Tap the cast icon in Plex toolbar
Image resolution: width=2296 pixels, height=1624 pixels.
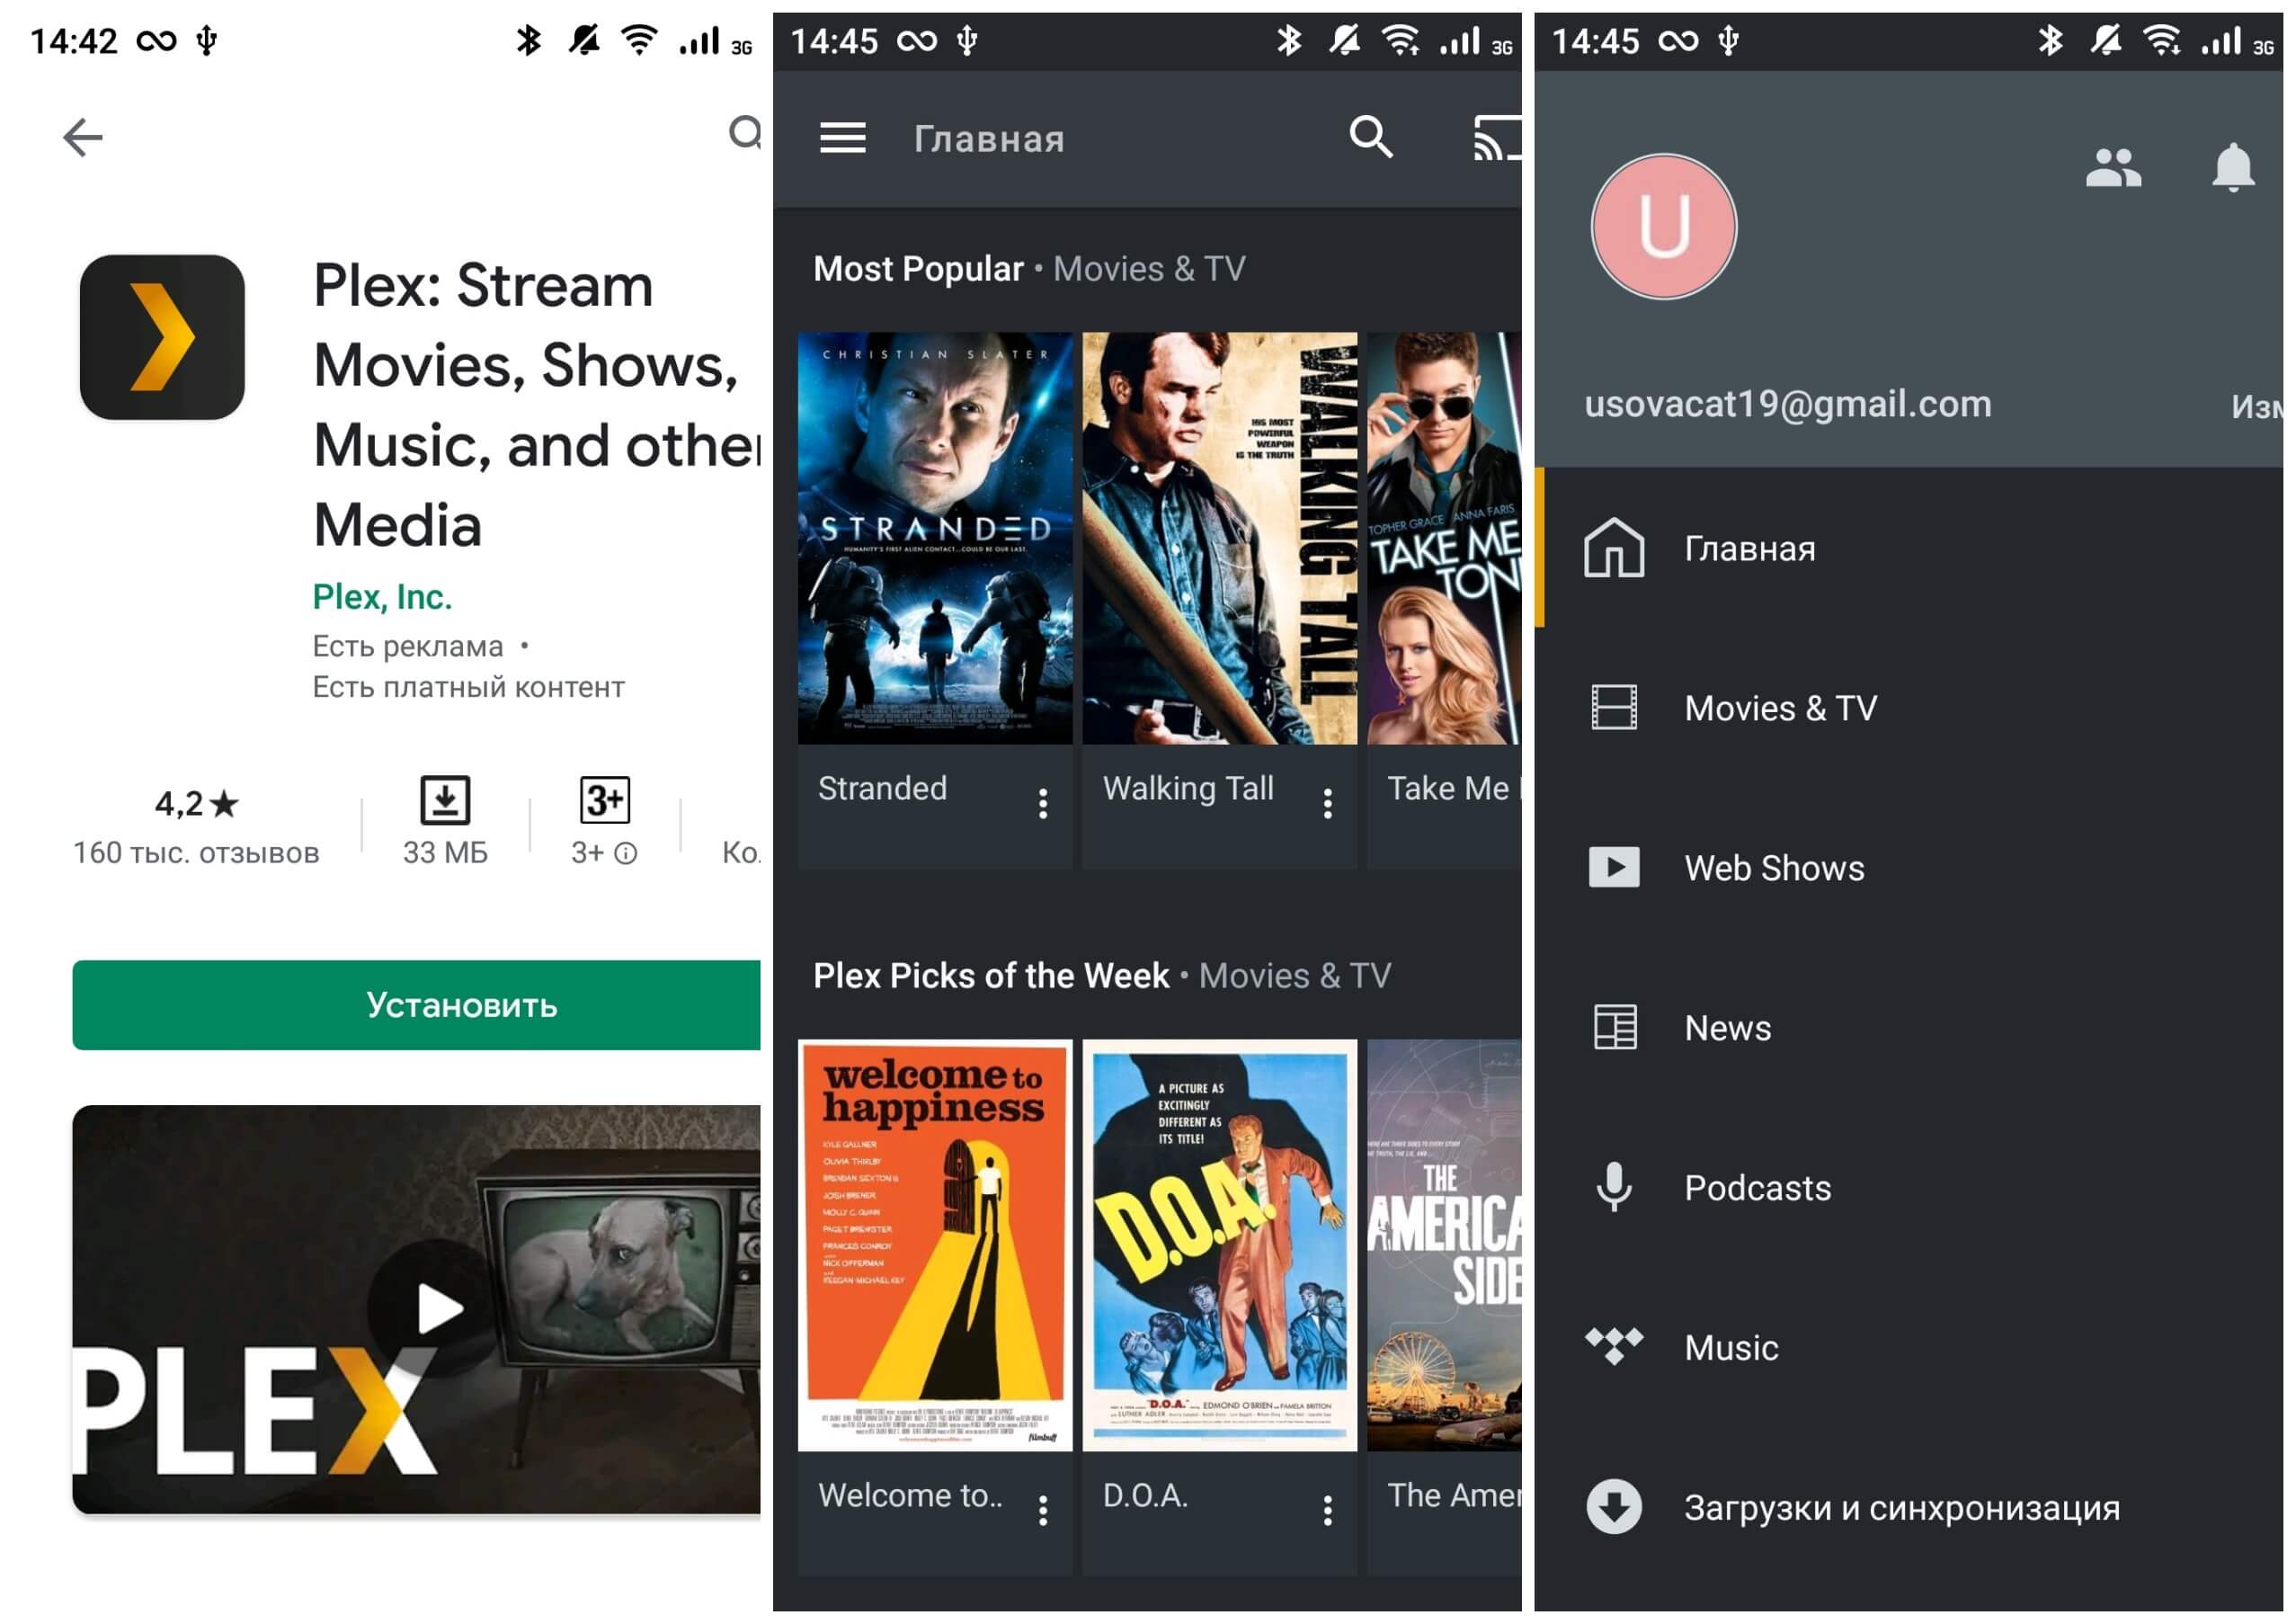click(x=1497, y=138)
